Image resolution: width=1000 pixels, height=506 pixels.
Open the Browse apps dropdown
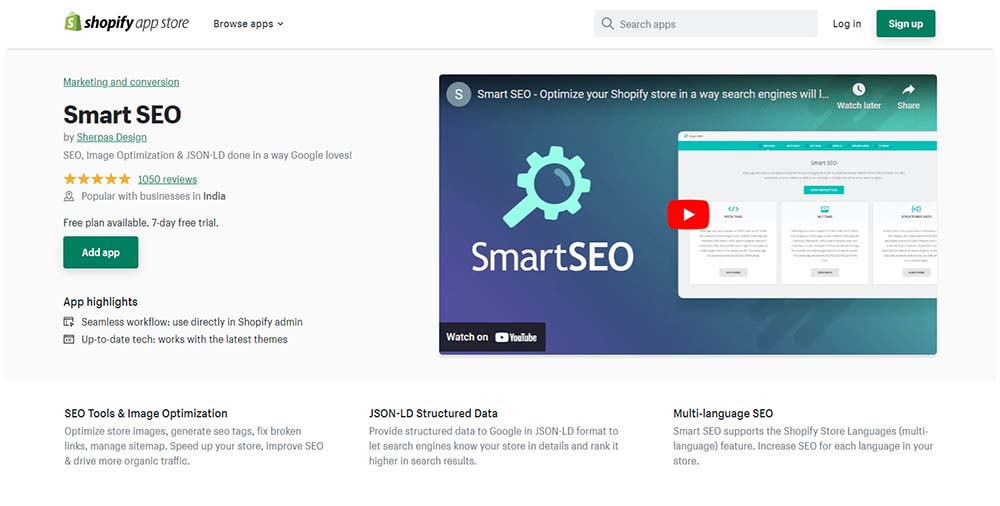coord(248,24)
